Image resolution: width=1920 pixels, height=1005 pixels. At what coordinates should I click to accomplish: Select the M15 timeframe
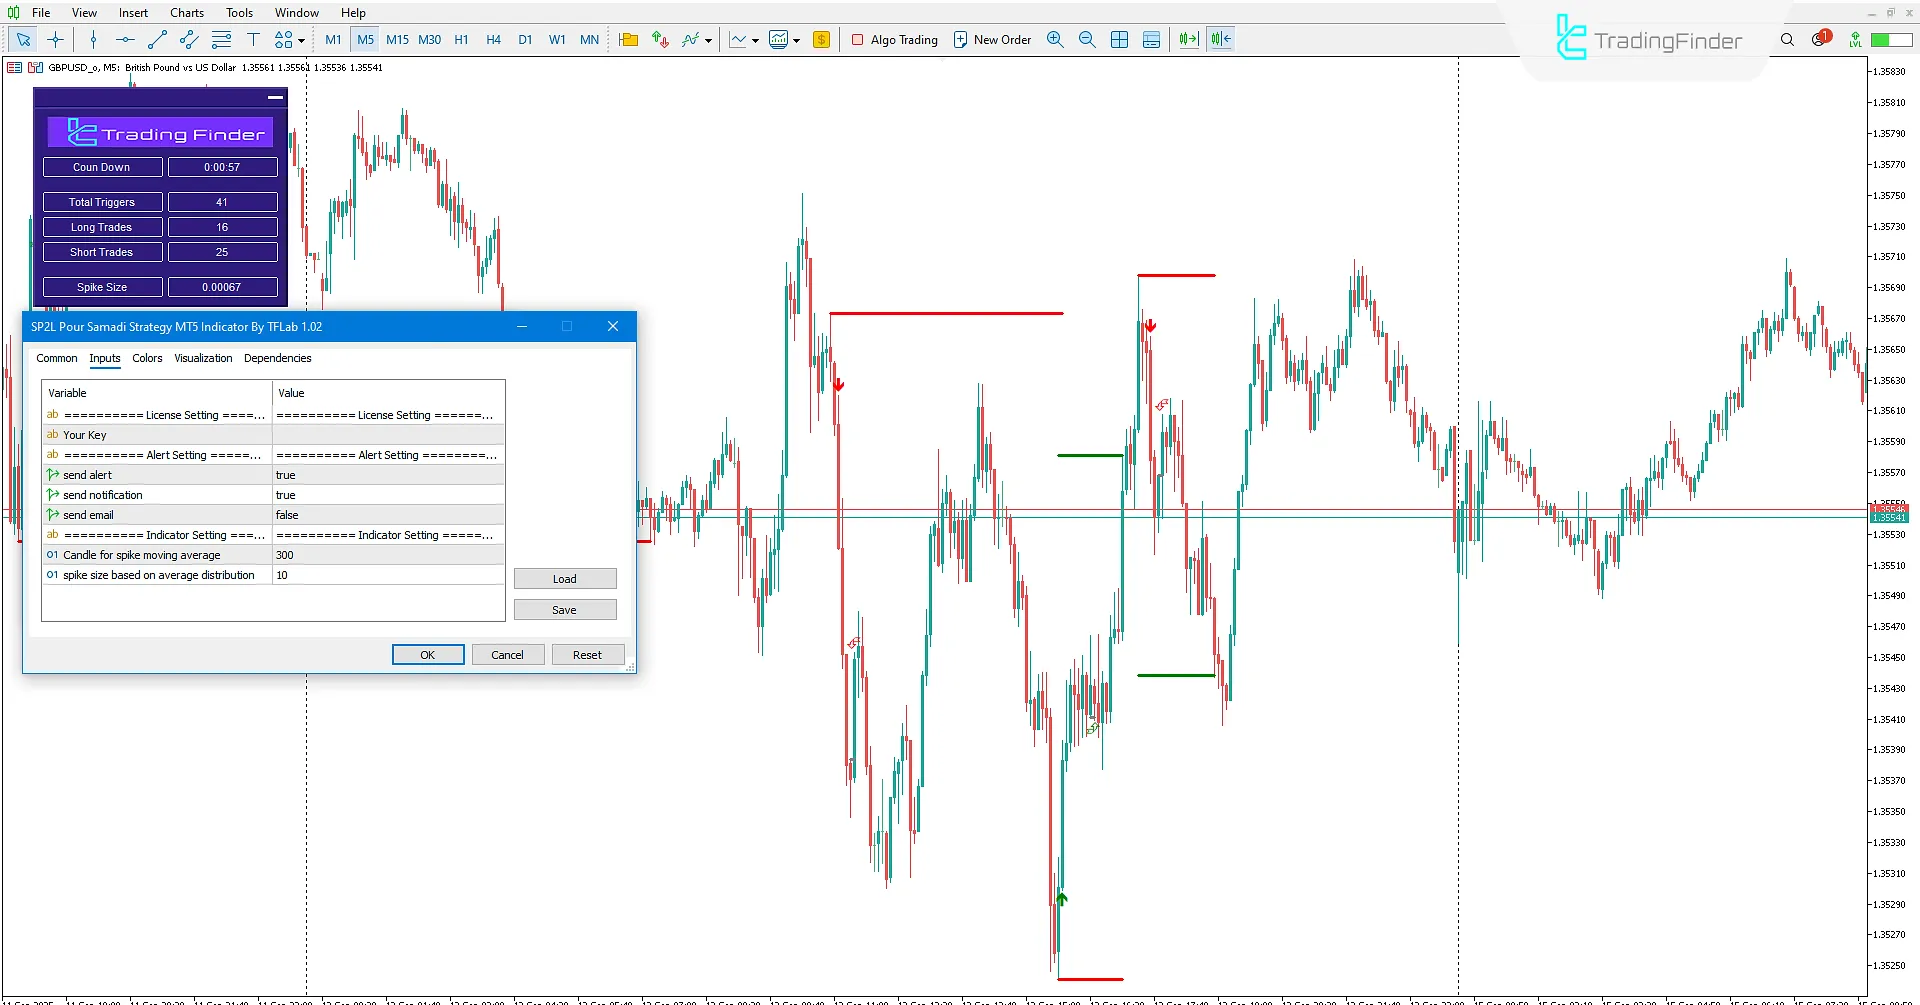click(x=397, y=39)
